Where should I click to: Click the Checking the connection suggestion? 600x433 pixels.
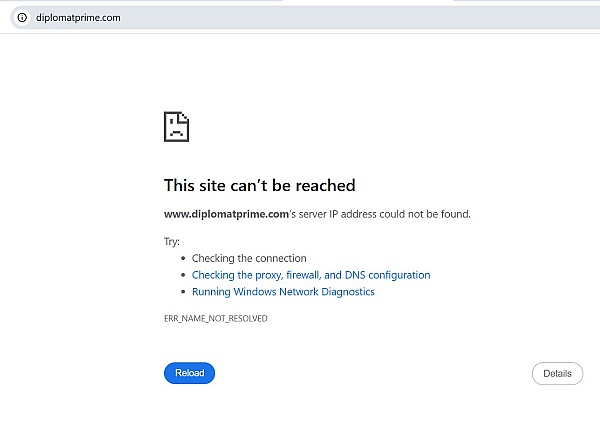coord(249,258)
